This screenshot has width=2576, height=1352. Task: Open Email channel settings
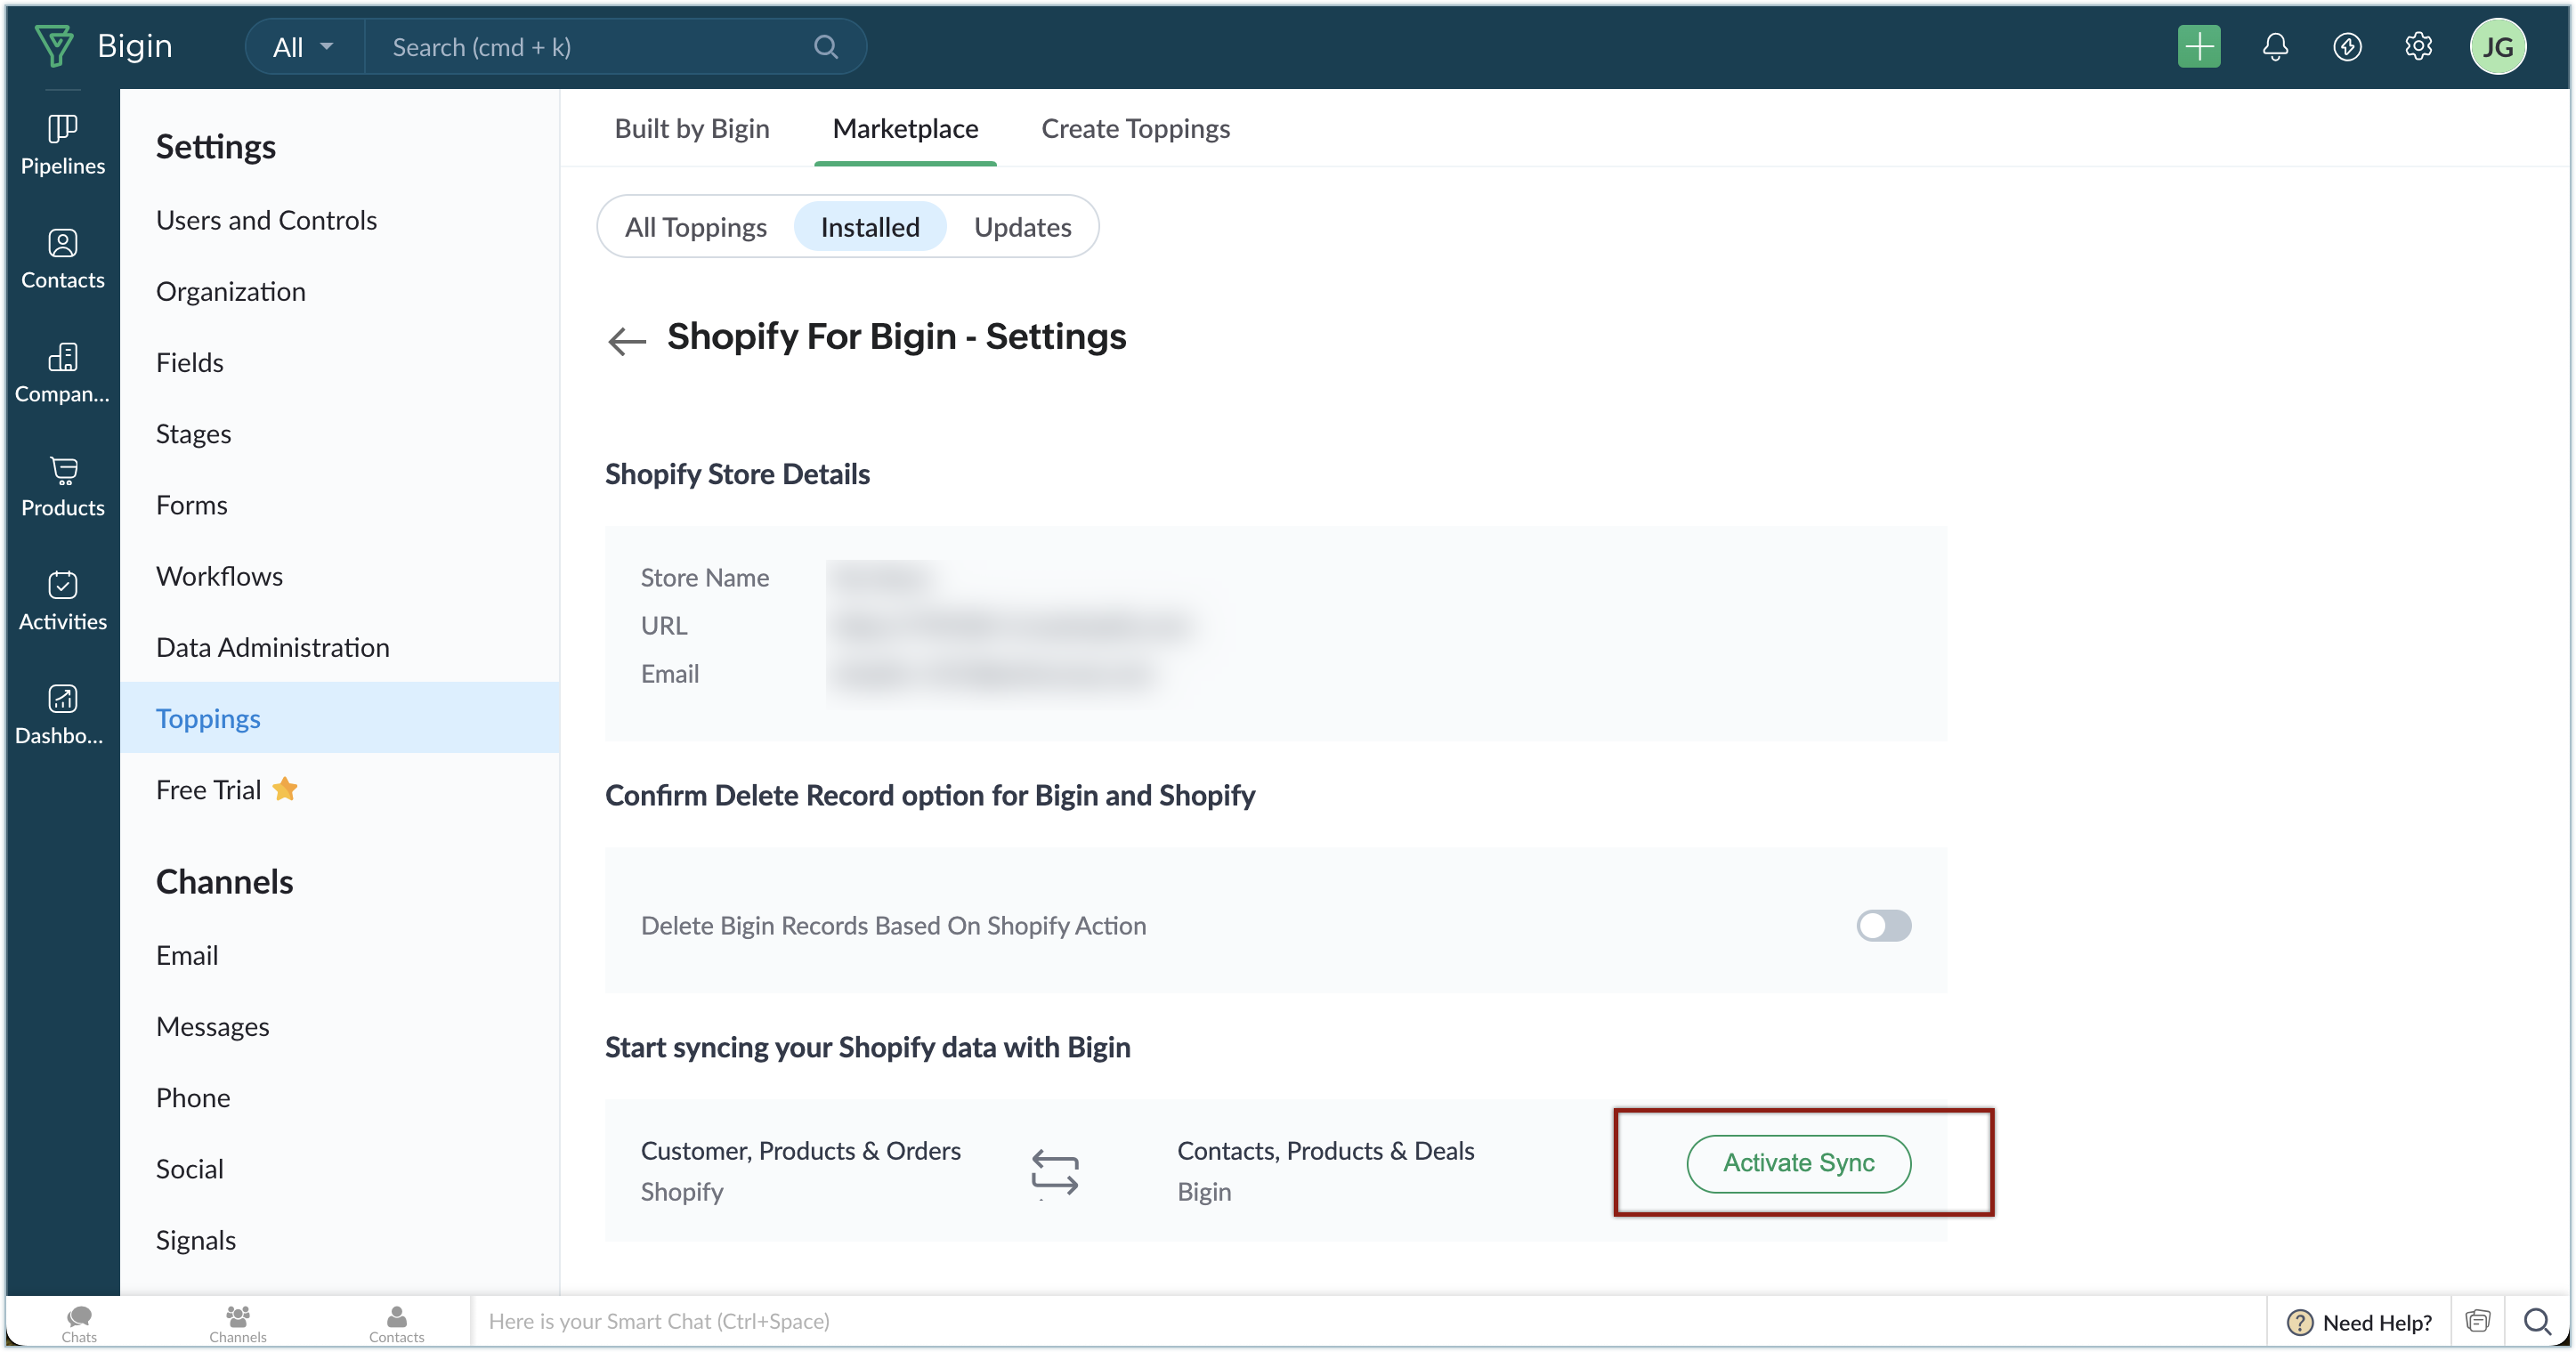click(186, 955)
